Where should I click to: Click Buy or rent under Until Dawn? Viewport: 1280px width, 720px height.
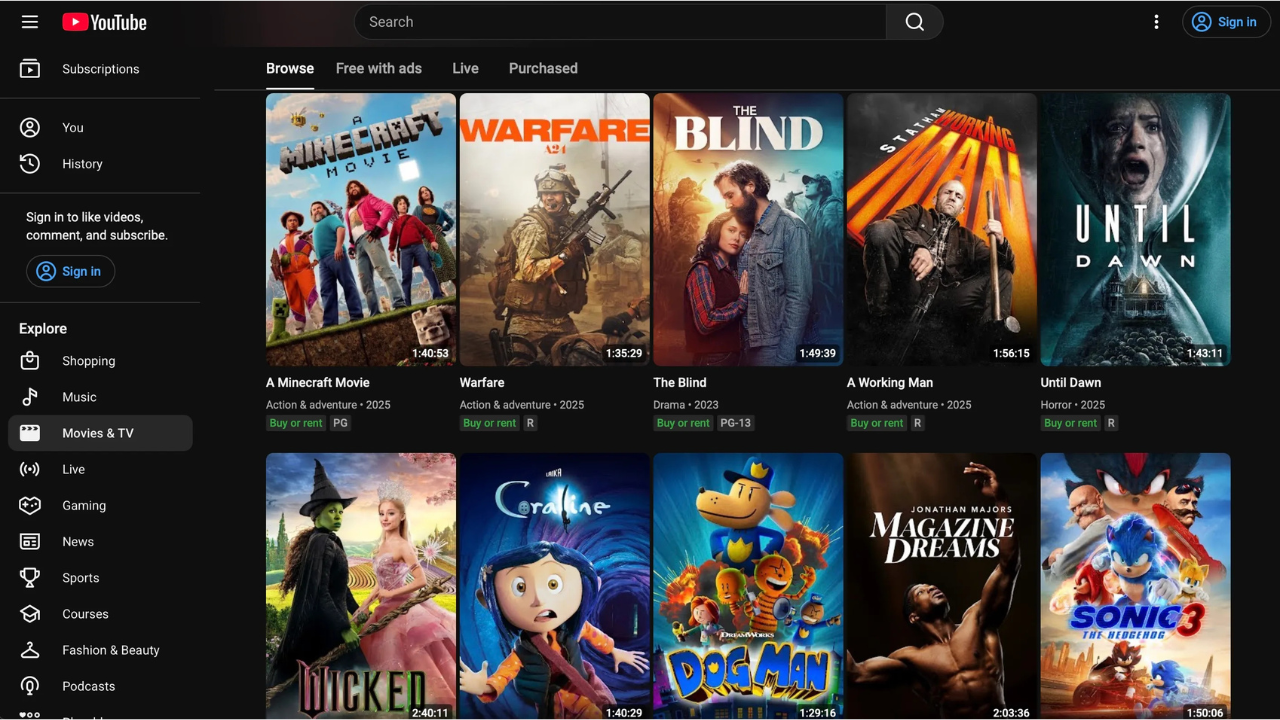pyautogui.click(x=1071, y=423)
